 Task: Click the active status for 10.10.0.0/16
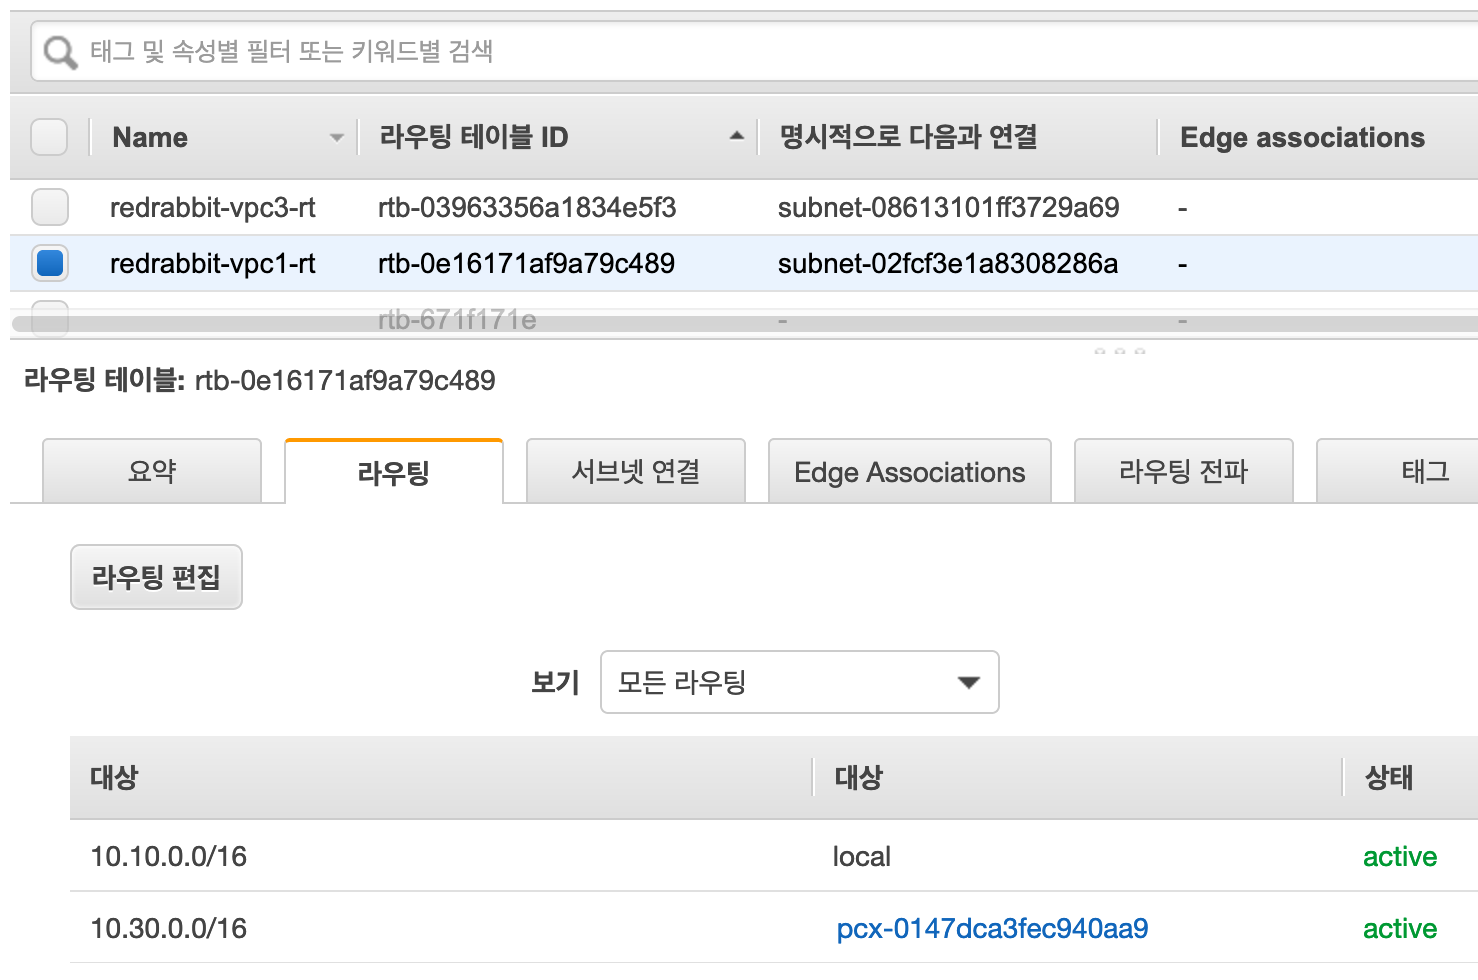pos(1400,856)
